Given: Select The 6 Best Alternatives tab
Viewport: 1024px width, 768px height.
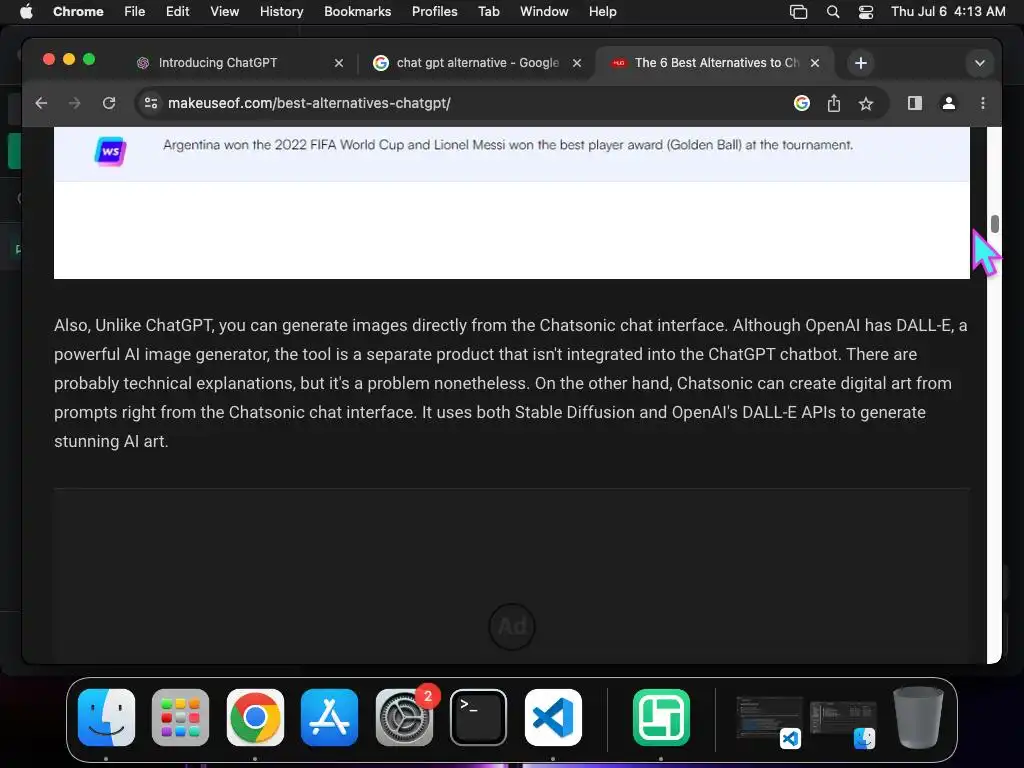Looking at the screenshot, I should coord(716,63).
